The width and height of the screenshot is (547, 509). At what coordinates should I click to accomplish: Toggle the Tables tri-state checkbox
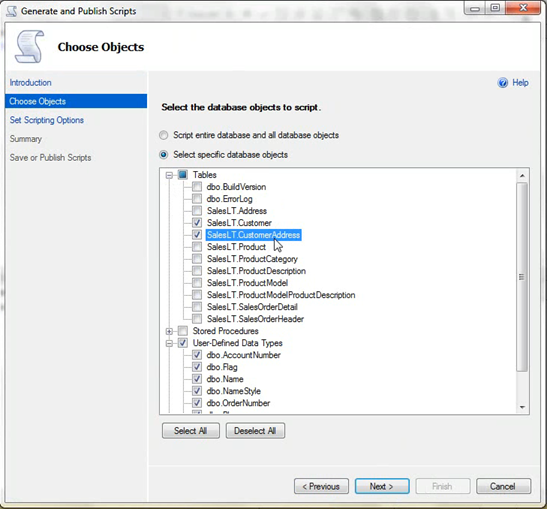click(x=183, y=175)
